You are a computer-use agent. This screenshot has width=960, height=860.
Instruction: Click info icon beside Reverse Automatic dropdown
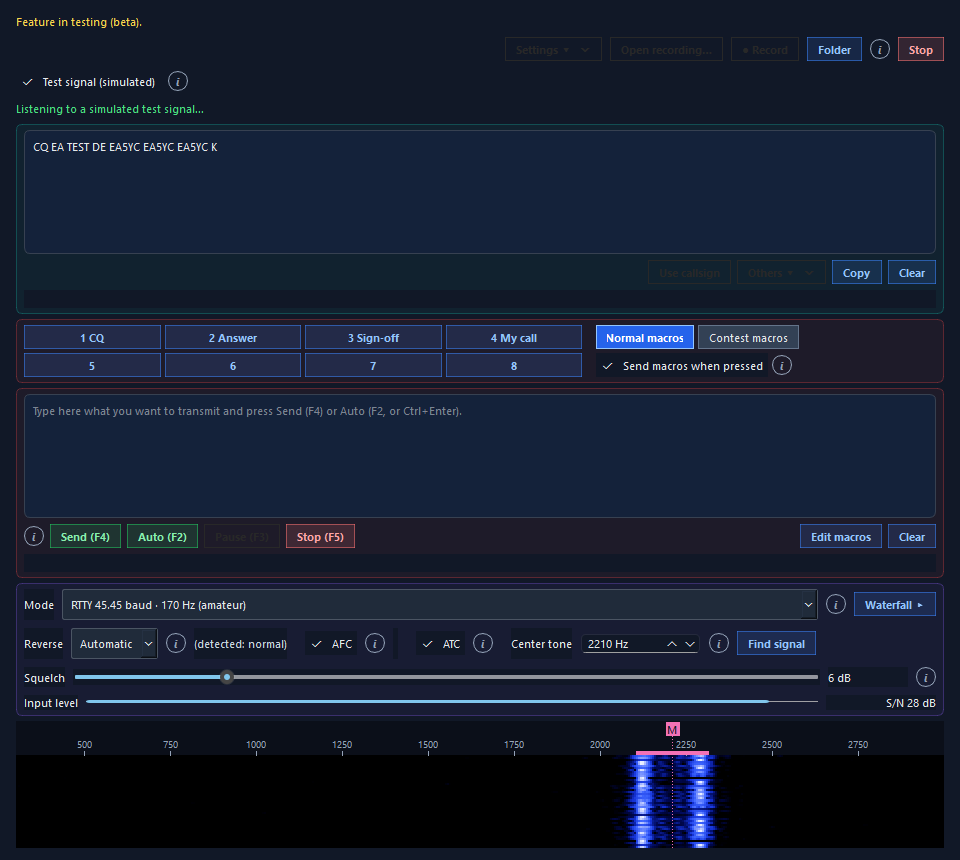(x=176, y=643)
